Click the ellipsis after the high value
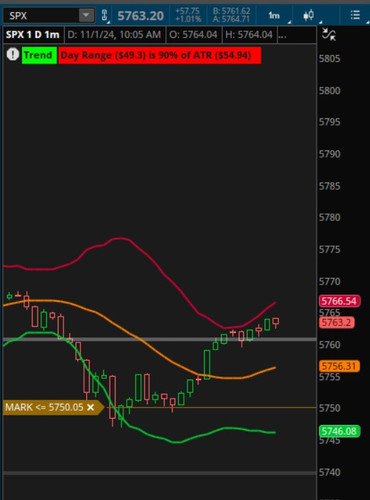370x500 pixels. pyautogui.click(x=282, y=36)
